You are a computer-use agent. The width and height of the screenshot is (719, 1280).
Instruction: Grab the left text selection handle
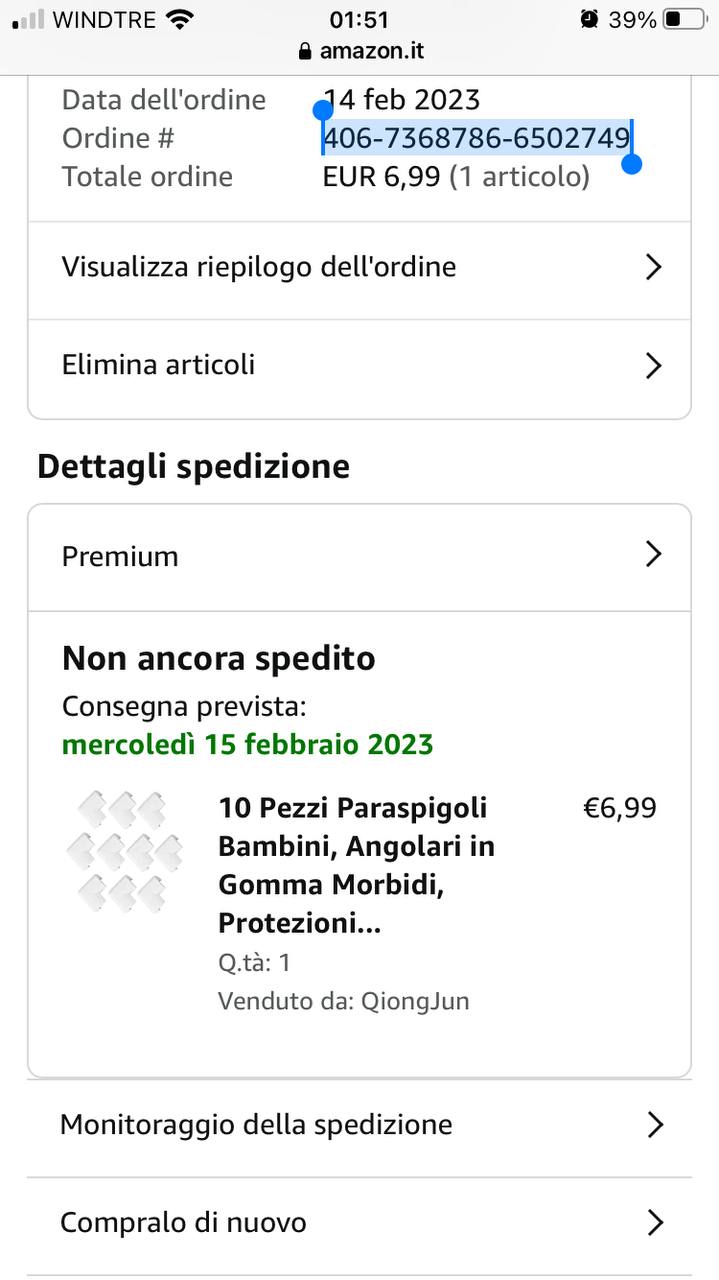pos(323,110)
